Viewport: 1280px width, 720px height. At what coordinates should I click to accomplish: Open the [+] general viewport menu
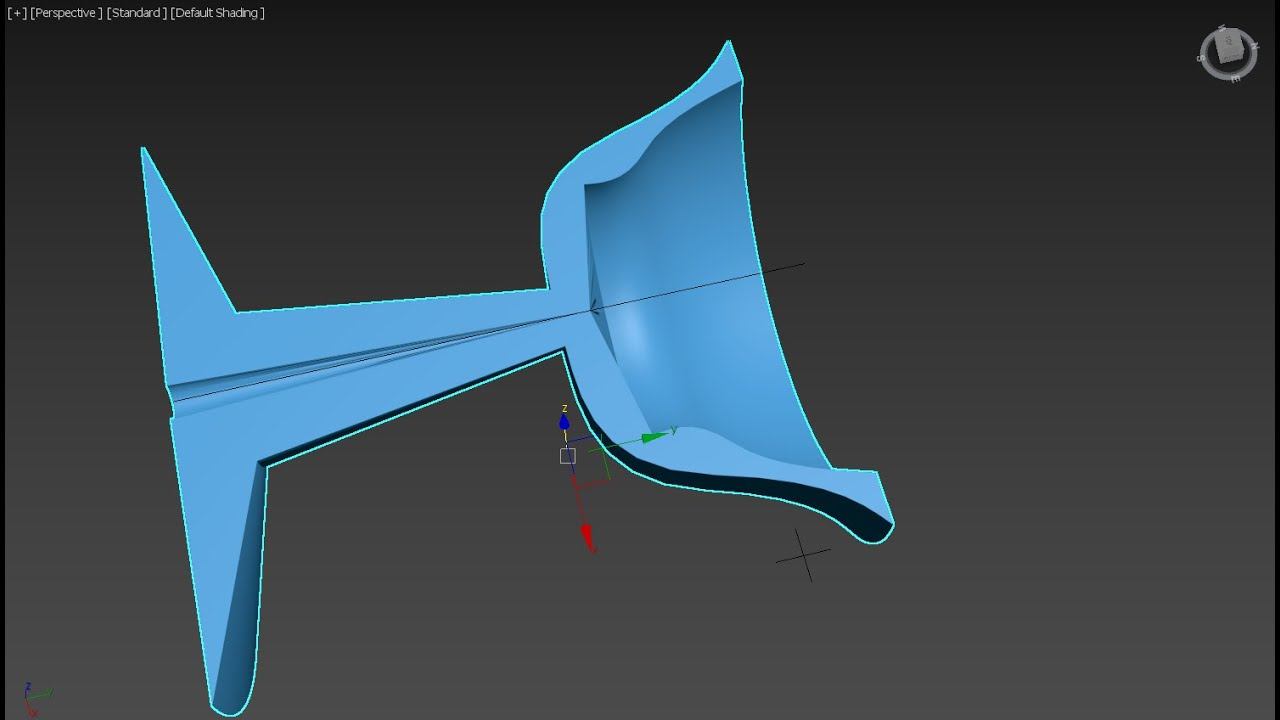[x=16, y=13]
